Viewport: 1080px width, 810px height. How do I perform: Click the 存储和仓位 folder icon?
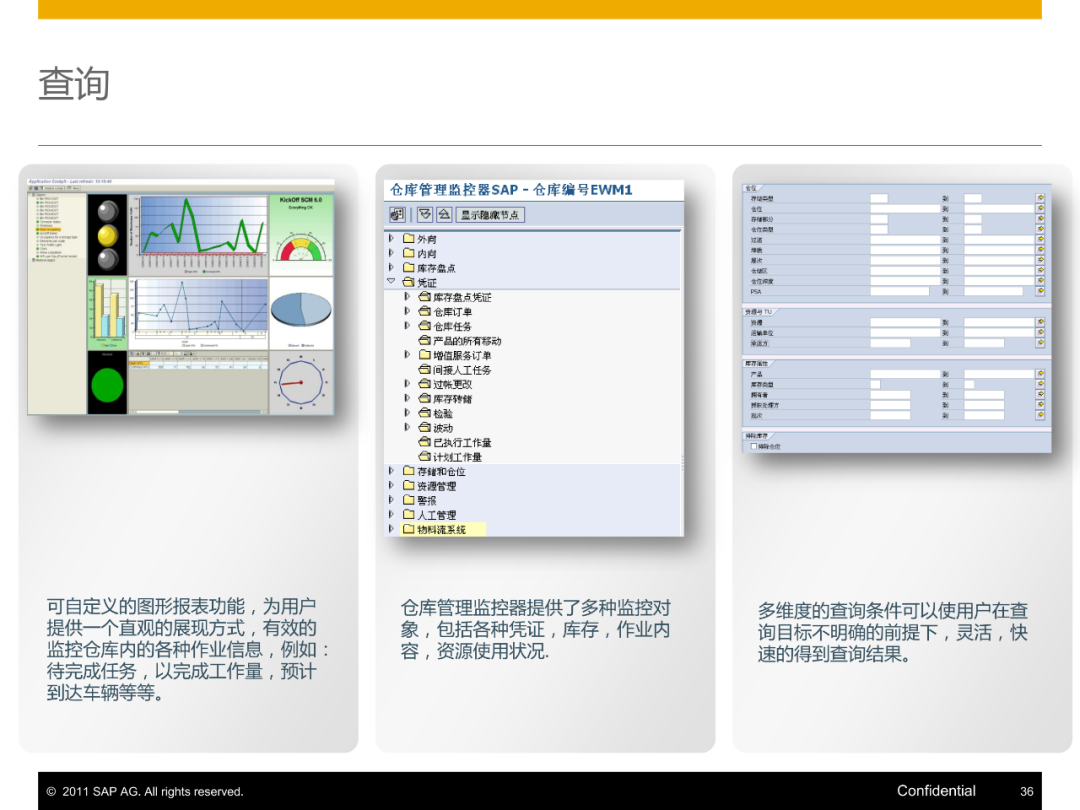[x=408, y=470]
